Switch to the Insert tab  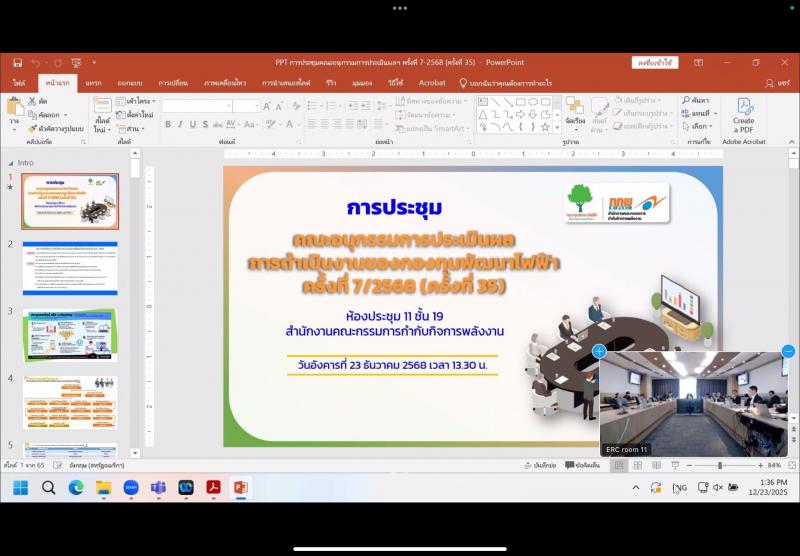93,83
